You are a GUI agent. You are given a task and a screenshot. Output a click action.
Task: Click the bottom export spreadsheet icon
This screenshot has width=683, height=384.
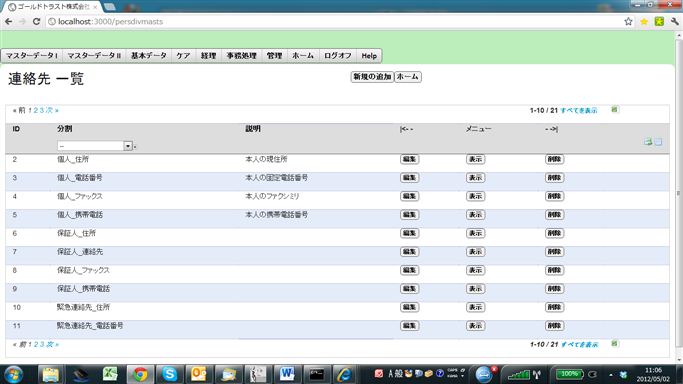(x=615, y=344)
